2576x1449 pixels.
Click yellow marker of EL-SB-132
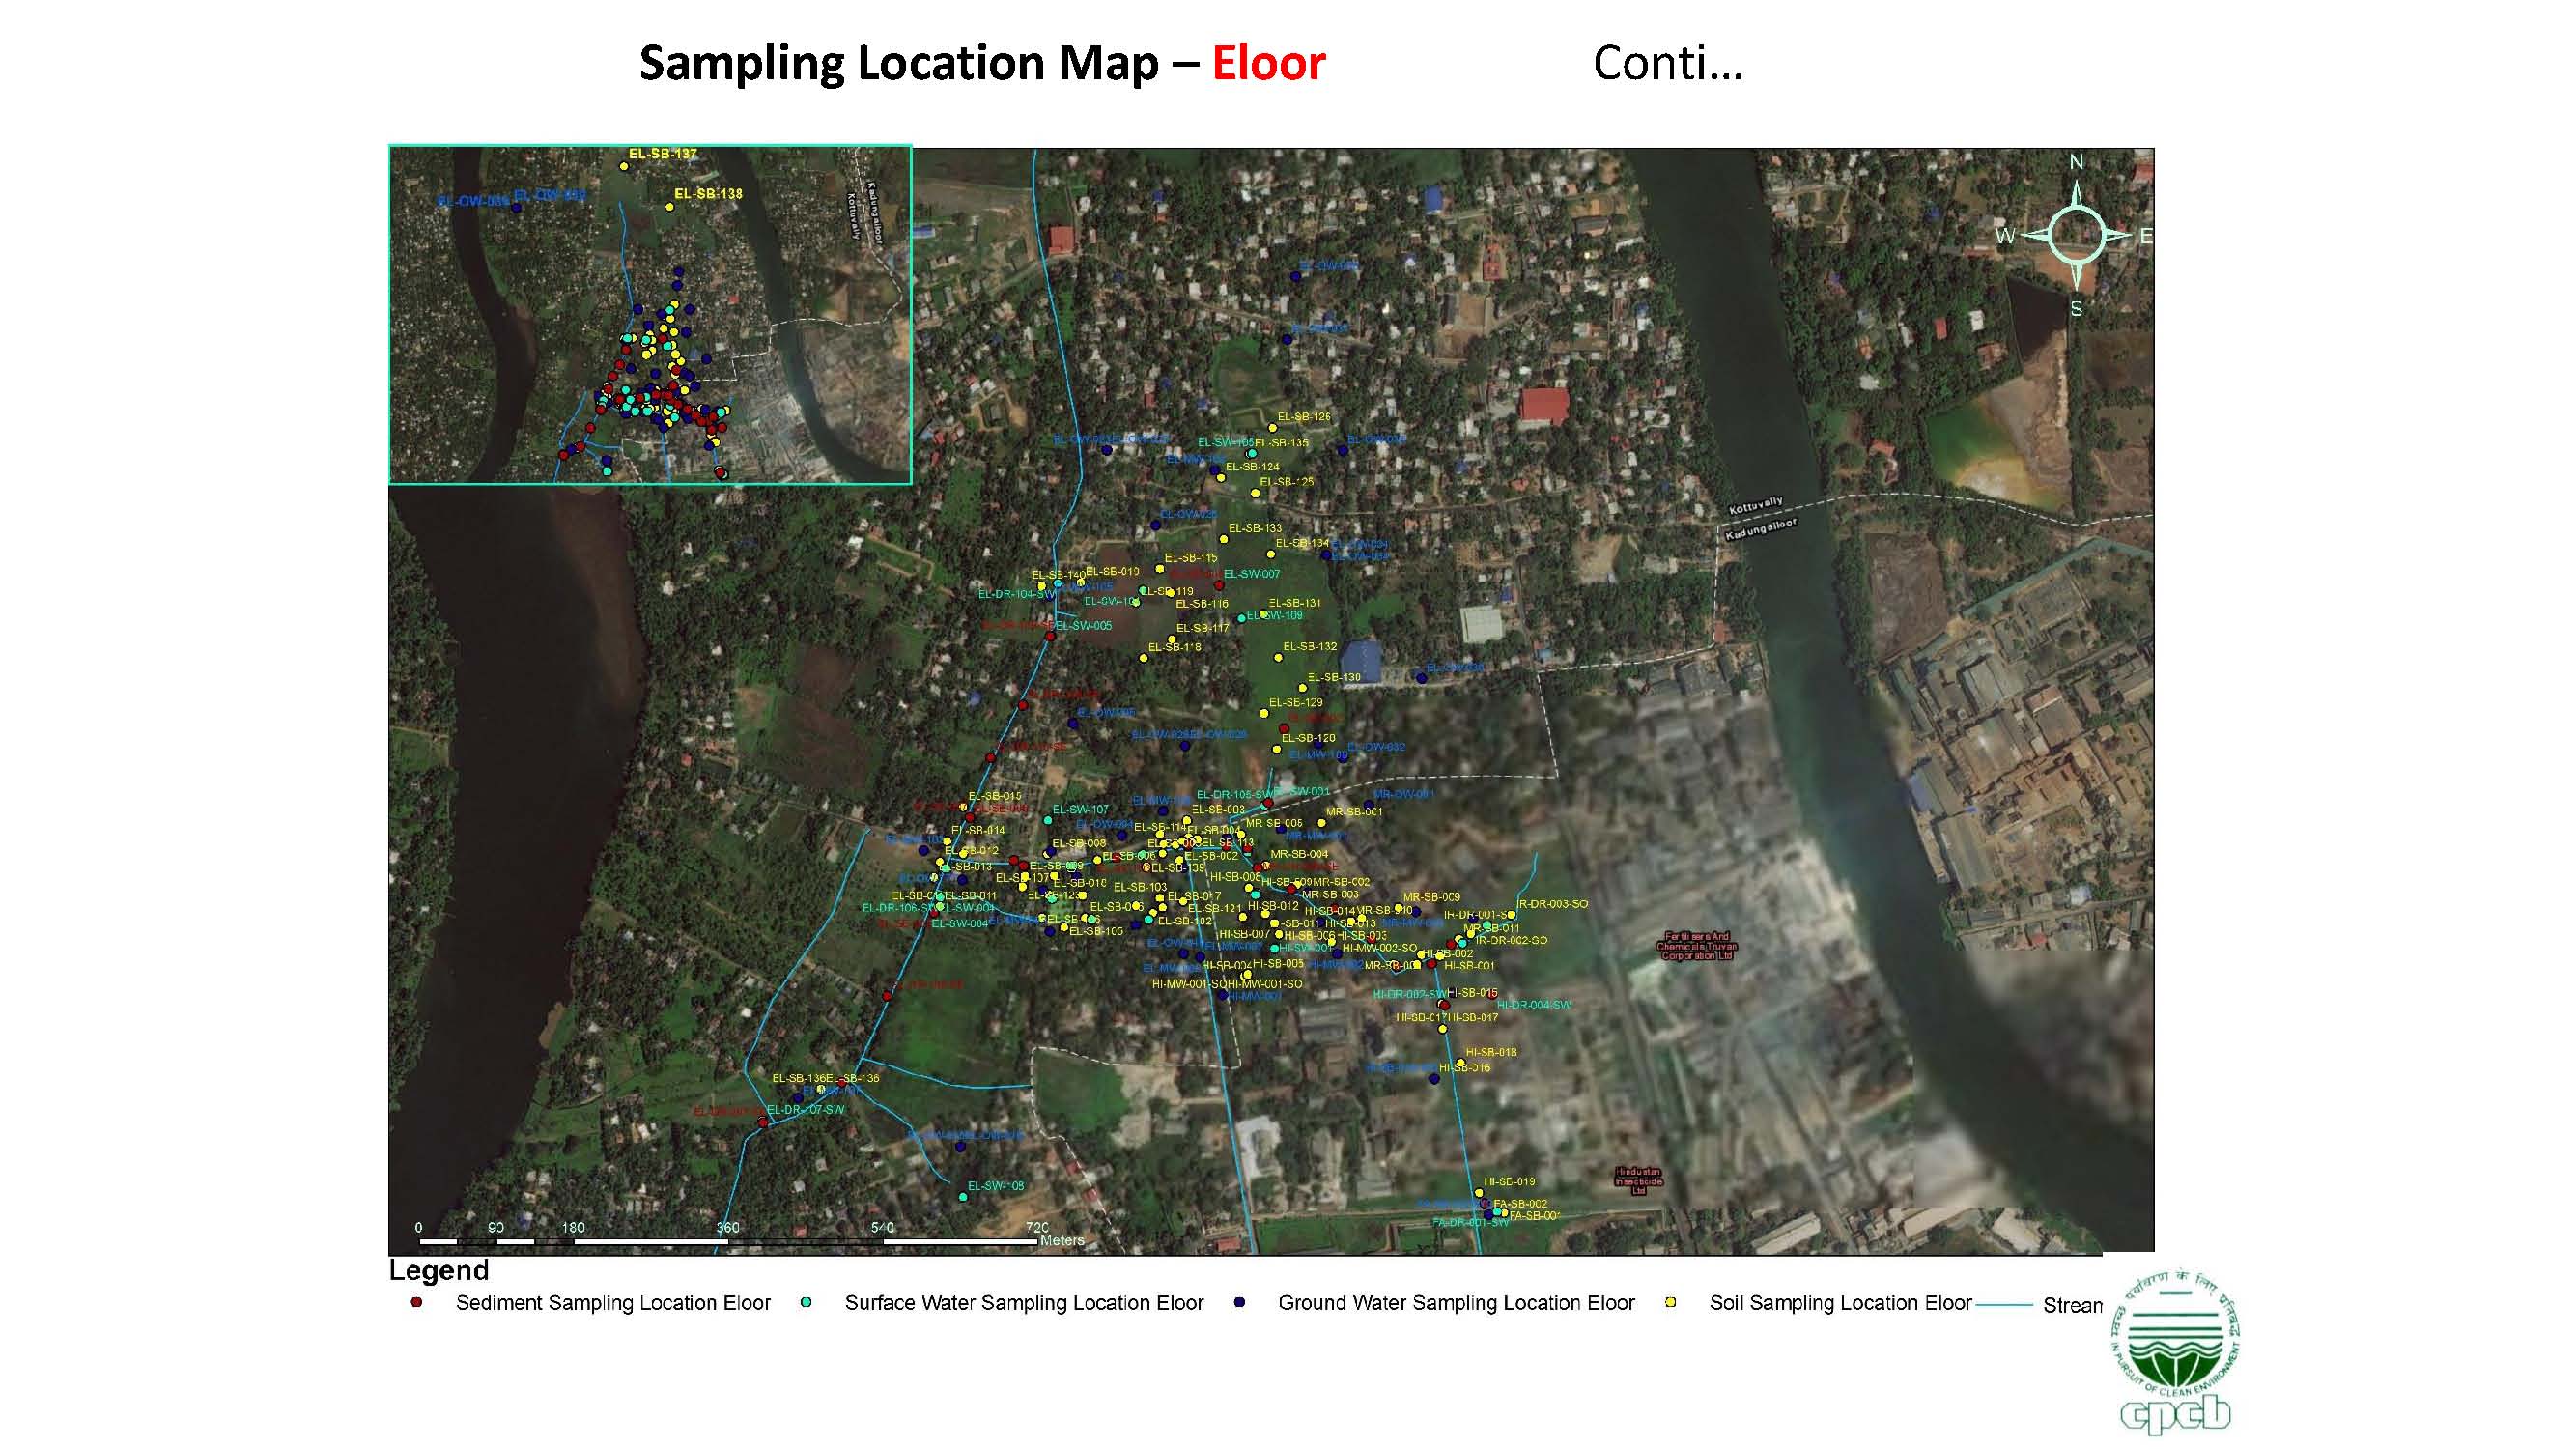(x=1278, y=657)
